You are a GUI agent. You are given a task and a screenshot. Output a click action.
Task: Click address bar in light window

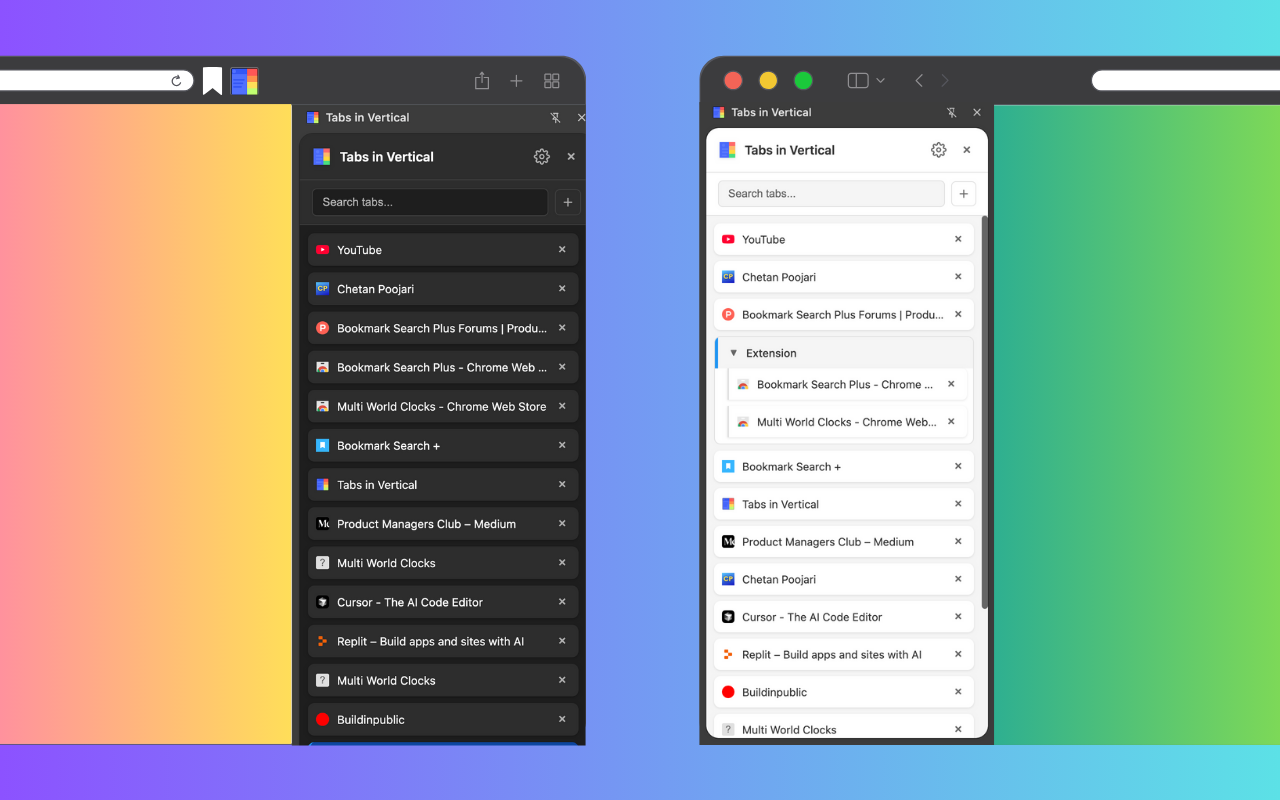tap(1186, 81)
